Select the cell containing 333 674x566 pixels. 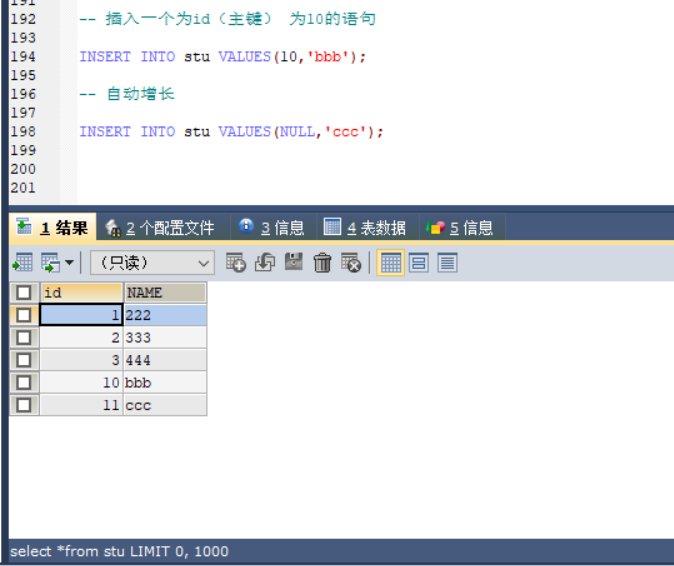[x=165, y=337]
